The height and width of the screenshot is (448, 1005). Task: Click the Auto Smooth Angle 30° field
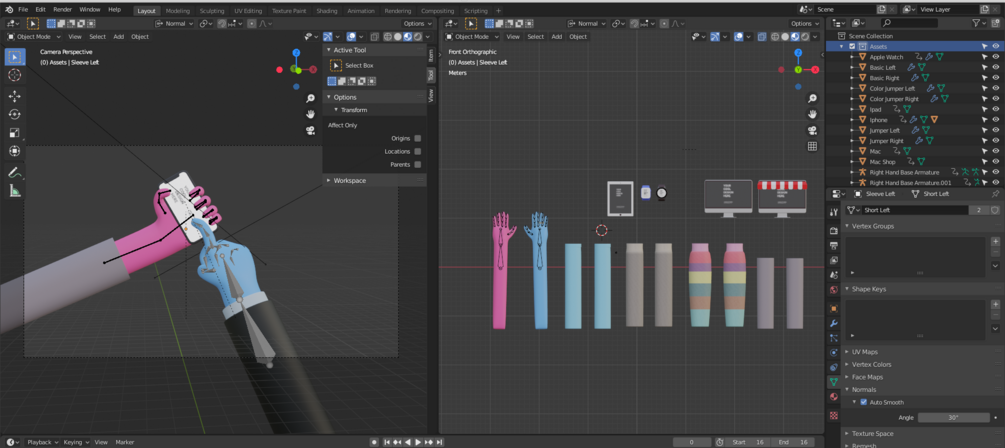pyautogui.click(x=954, y=418)
